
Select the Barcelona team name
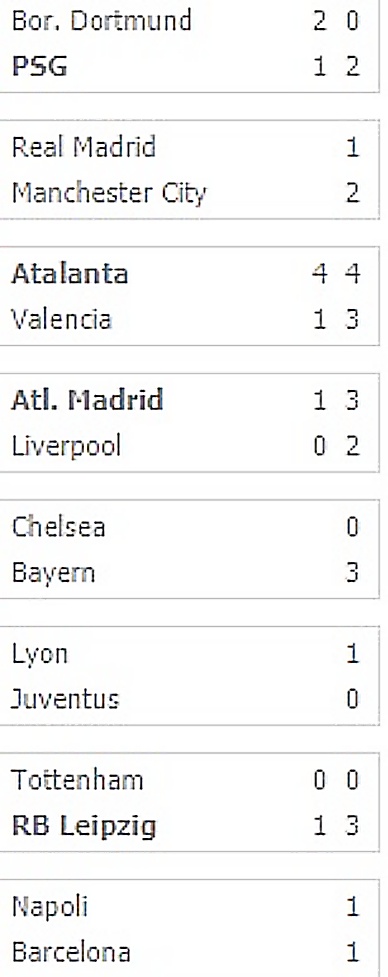[x=71, y=953]
